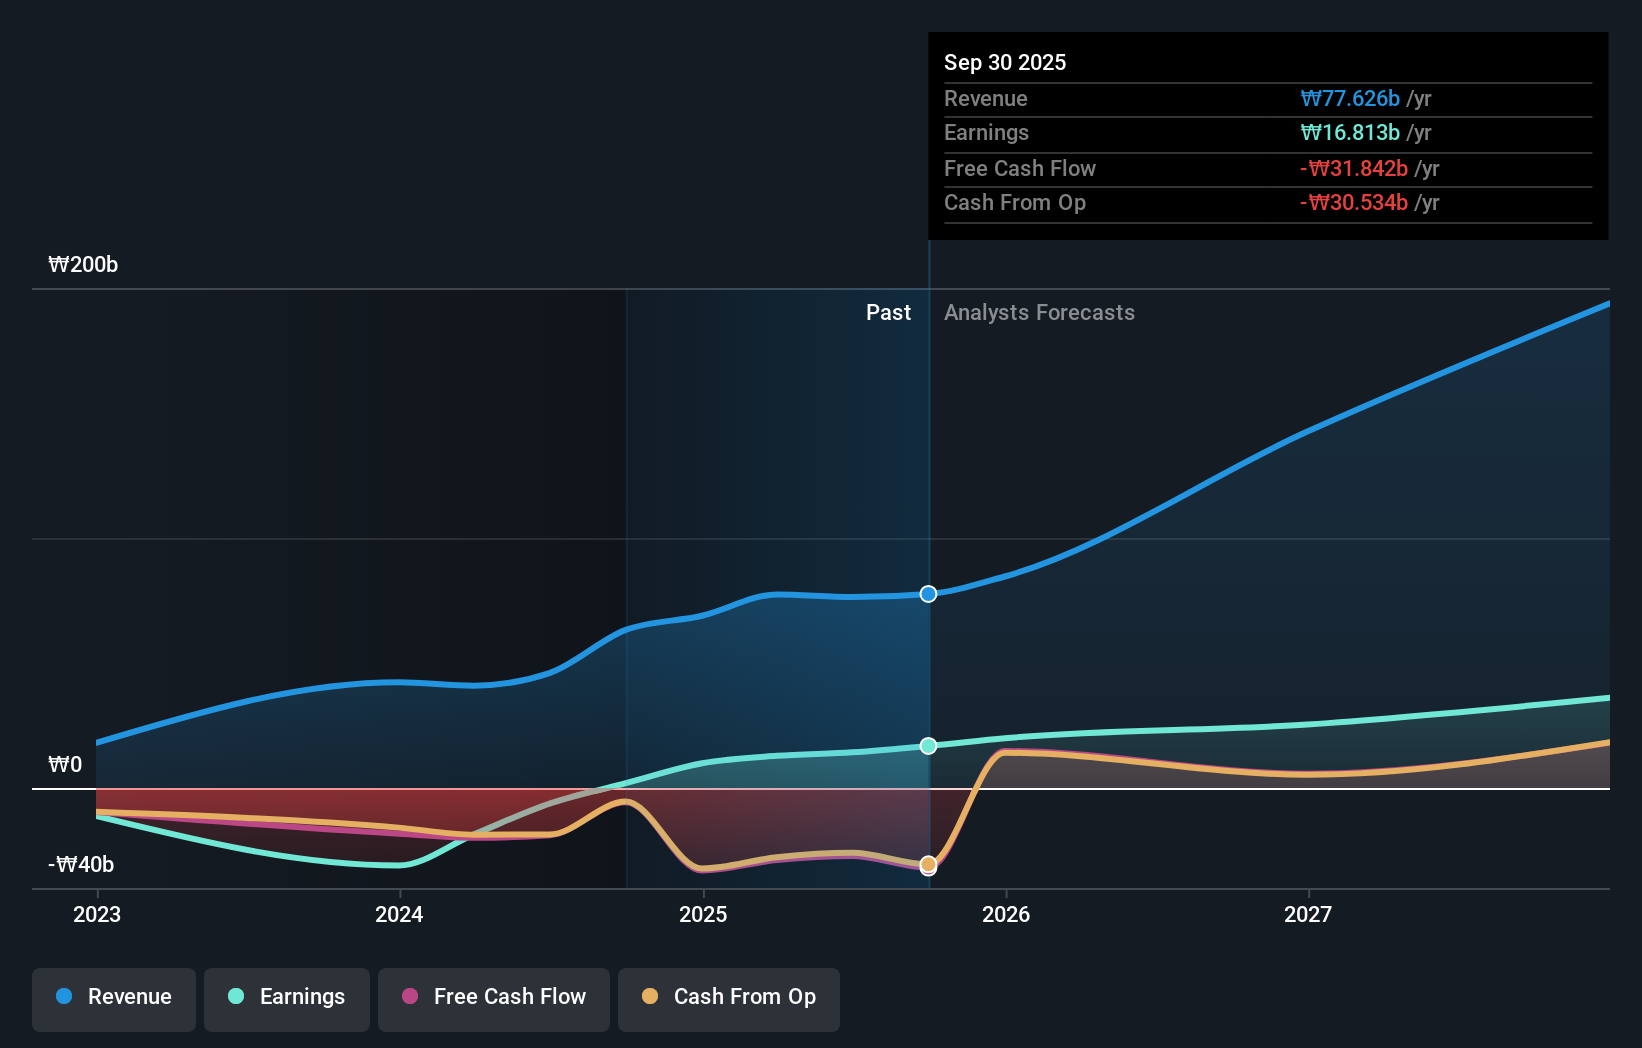Screen dimensions: 1642x1048
Task: Toggle visibility of the Earnings series
Action: 287,997
